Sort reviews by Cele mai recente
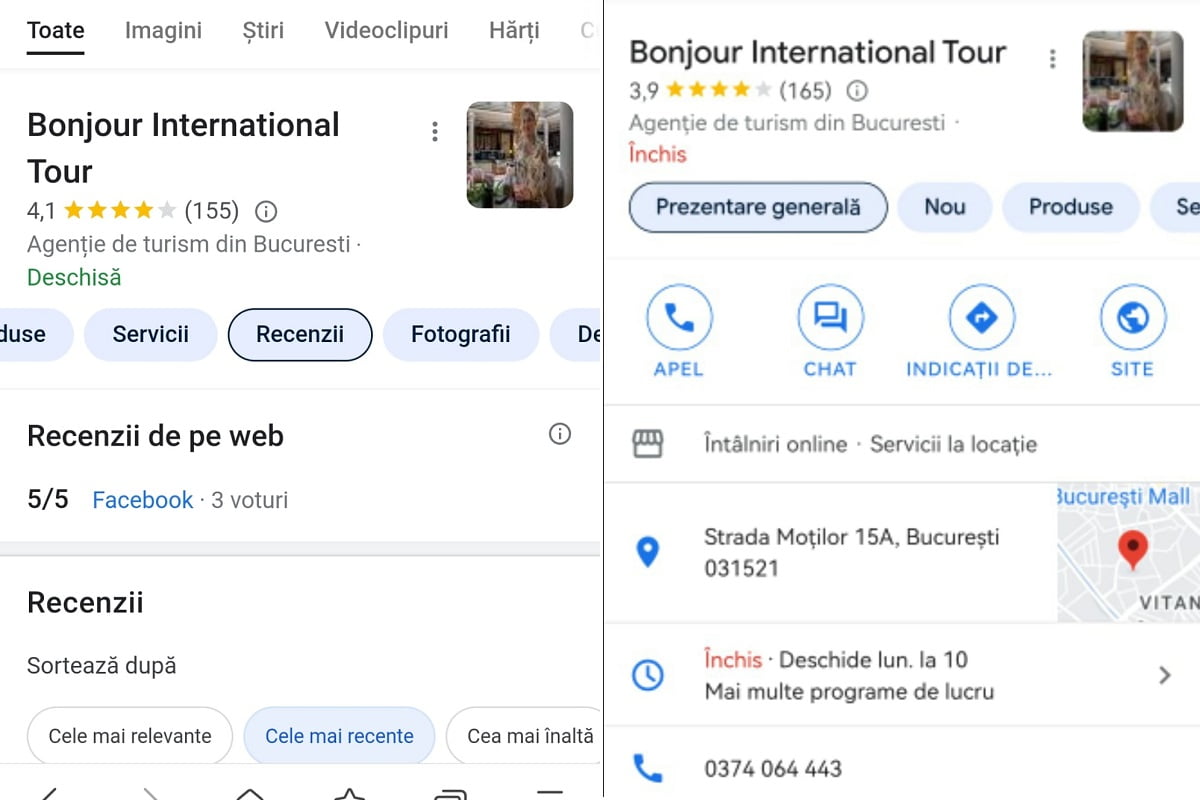The width and height of the screenshot is (1200, 800). pos(339,736)
